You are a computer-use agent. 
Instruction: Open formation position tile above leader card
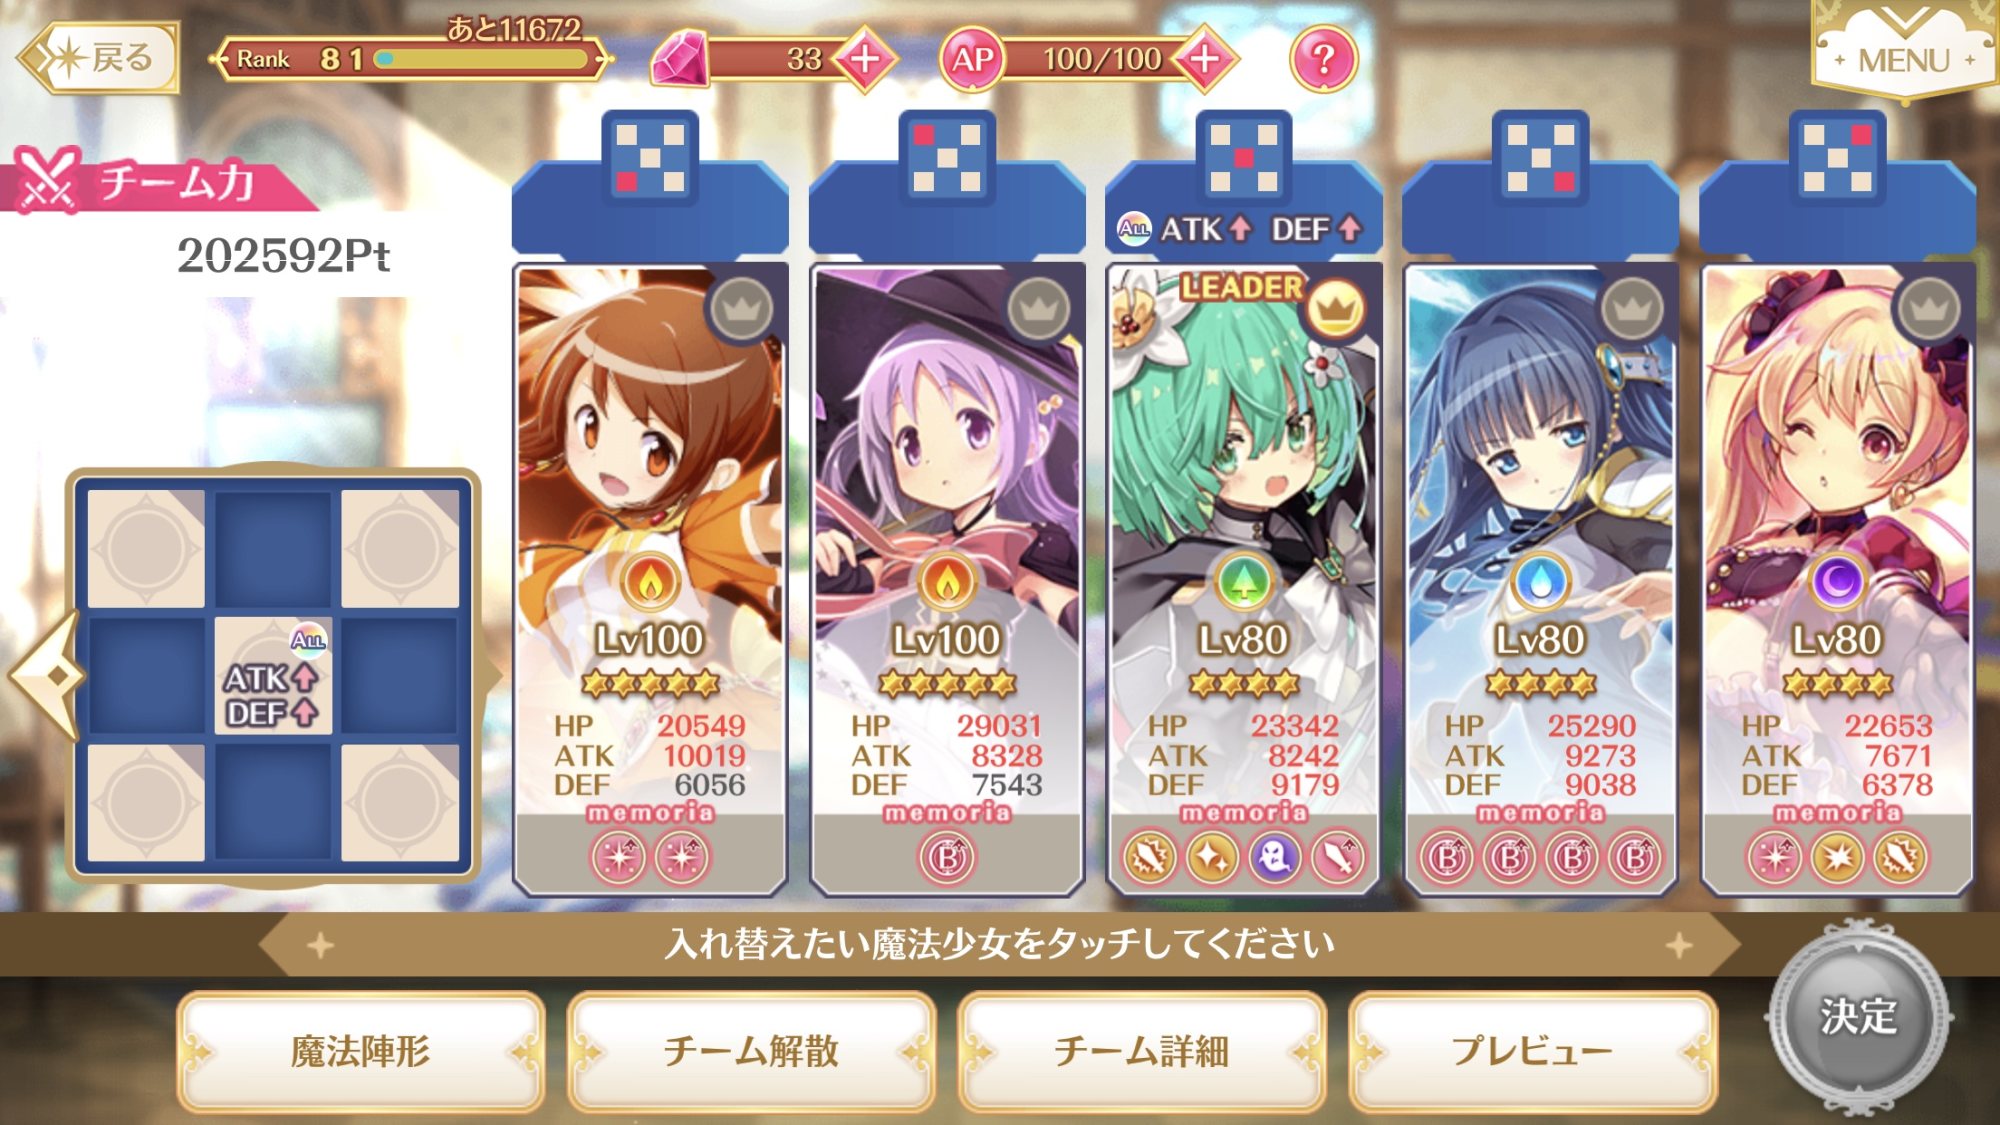pyautogui.click(x=1243, y=158)
